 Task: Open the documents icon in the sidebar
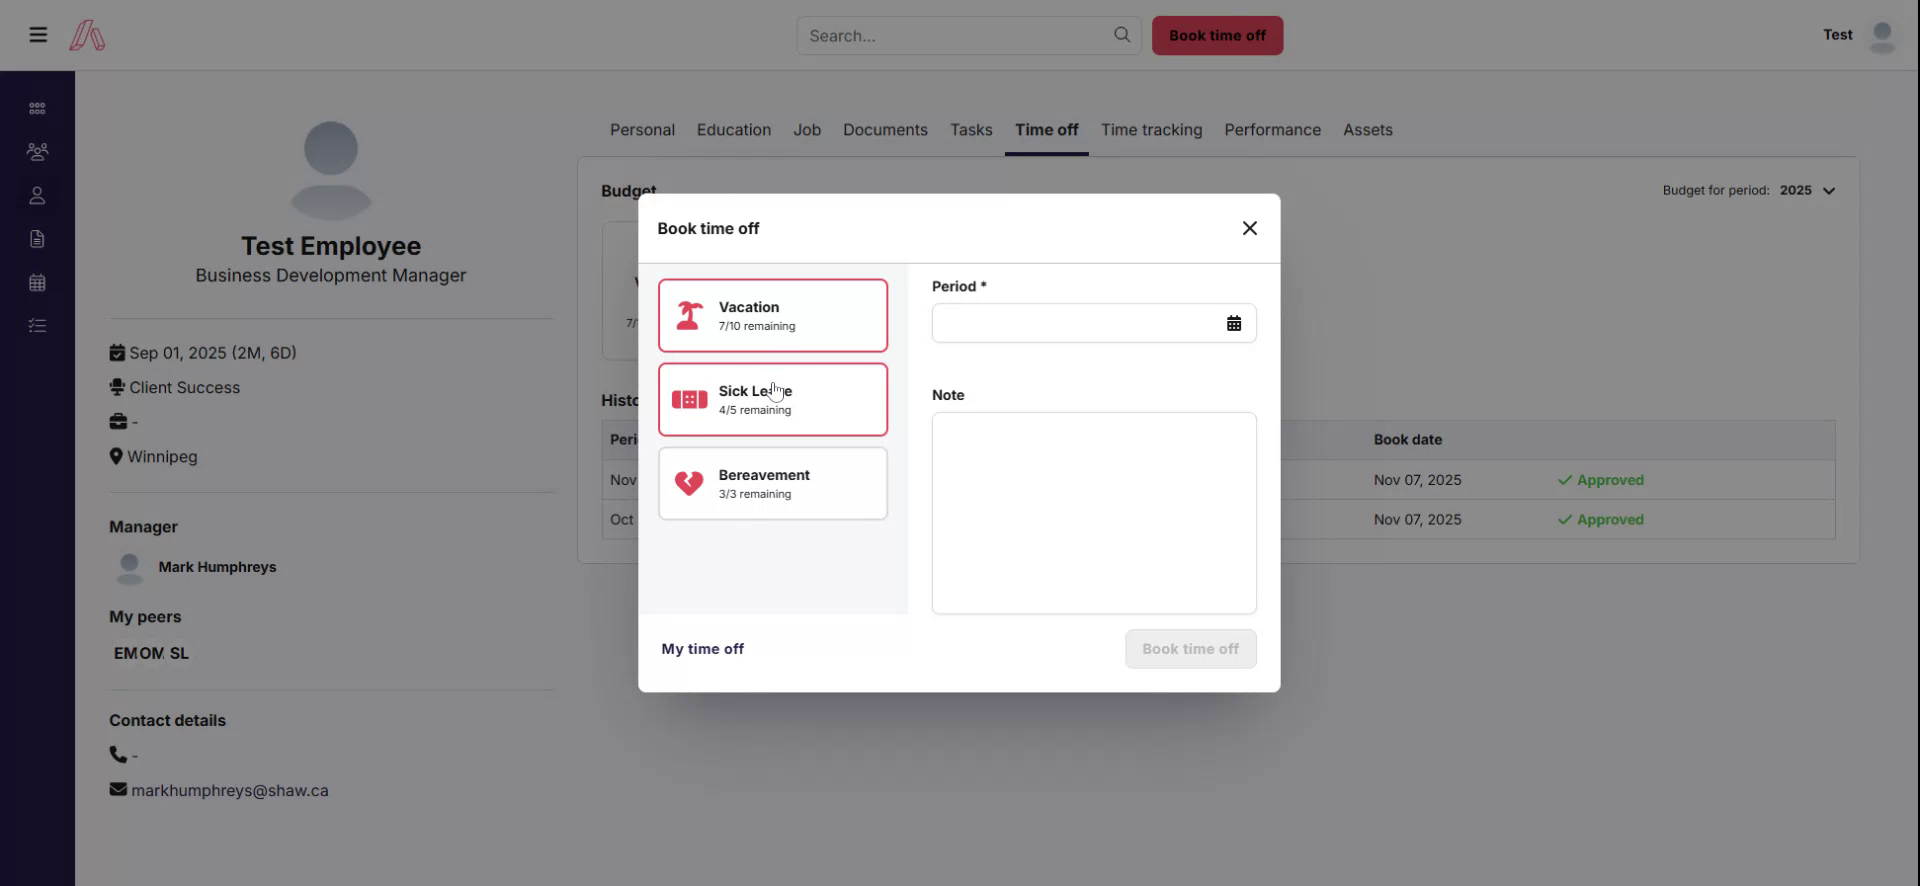tap(37, 239)
